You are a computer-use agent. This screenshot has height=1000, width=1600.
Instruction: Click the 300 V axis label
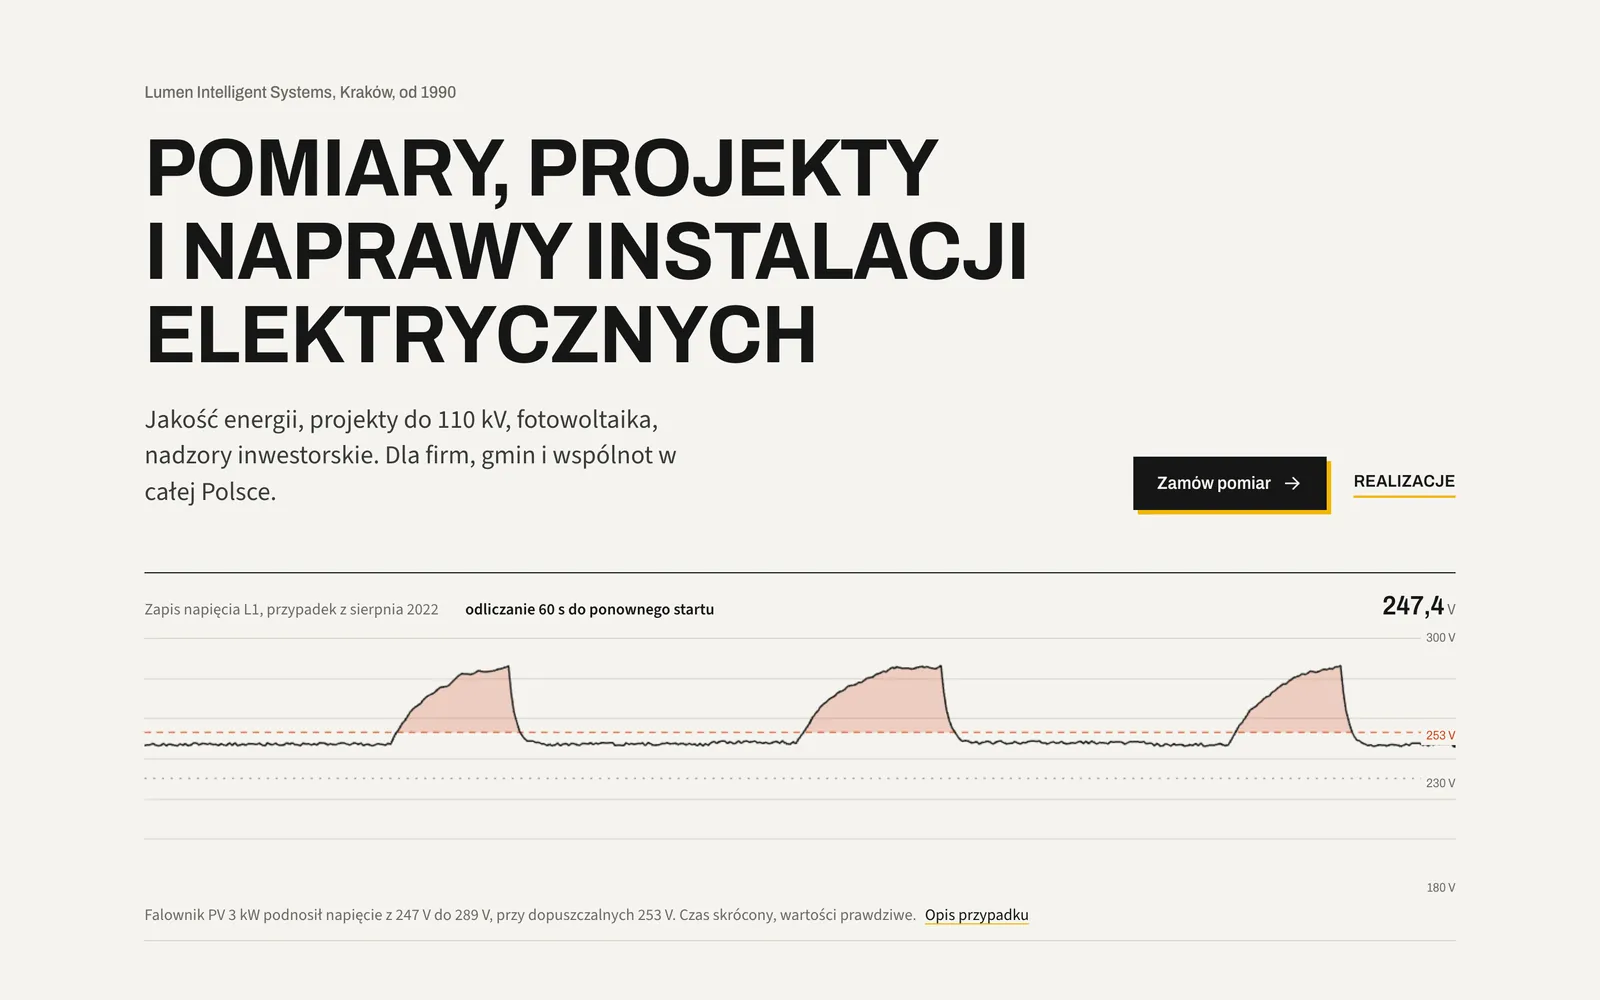pyautogui.click(x=1440, y=638)
